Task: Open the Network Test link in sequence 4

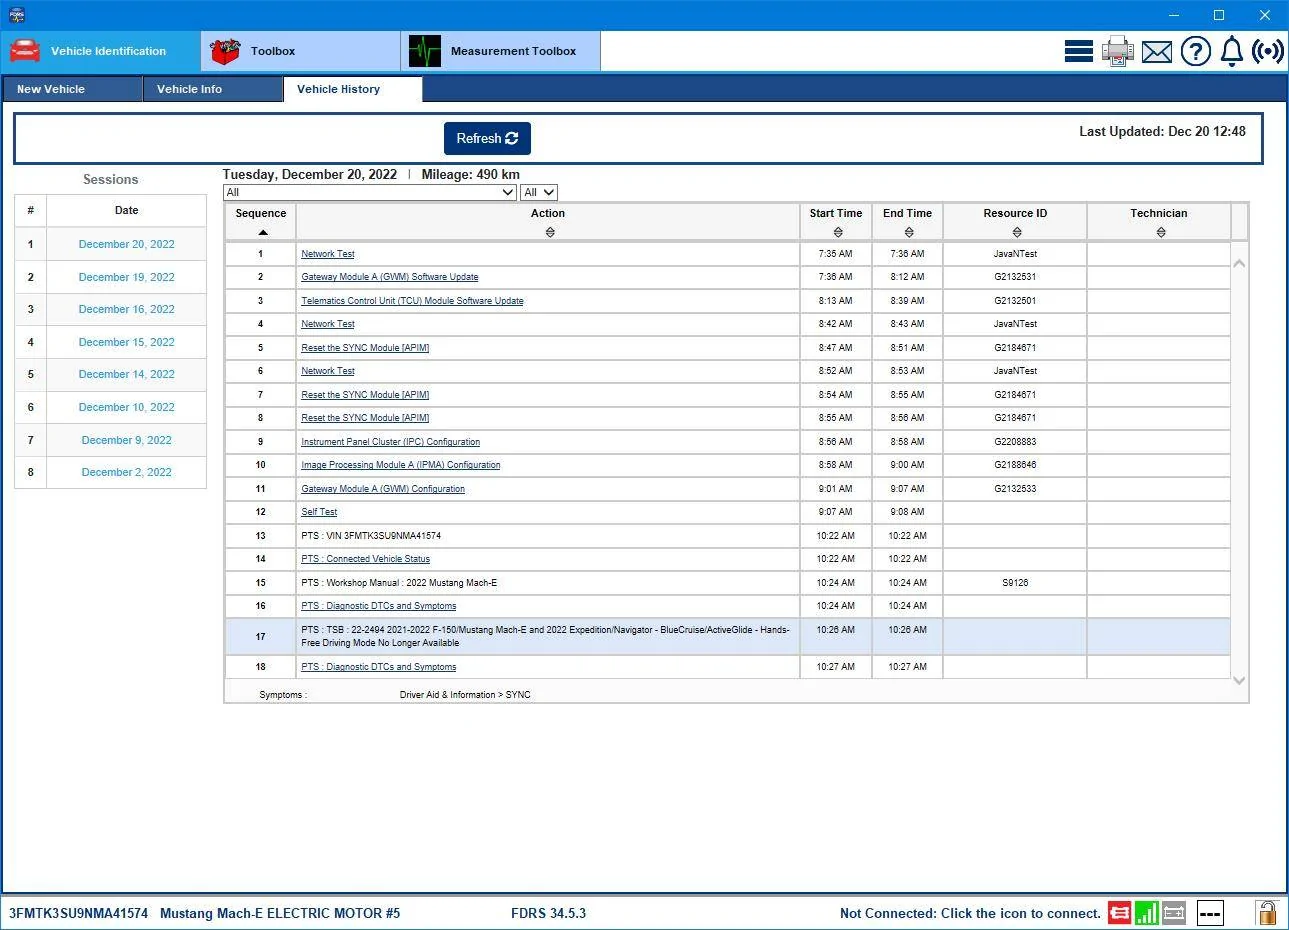Action: click(x=328, y=324)
